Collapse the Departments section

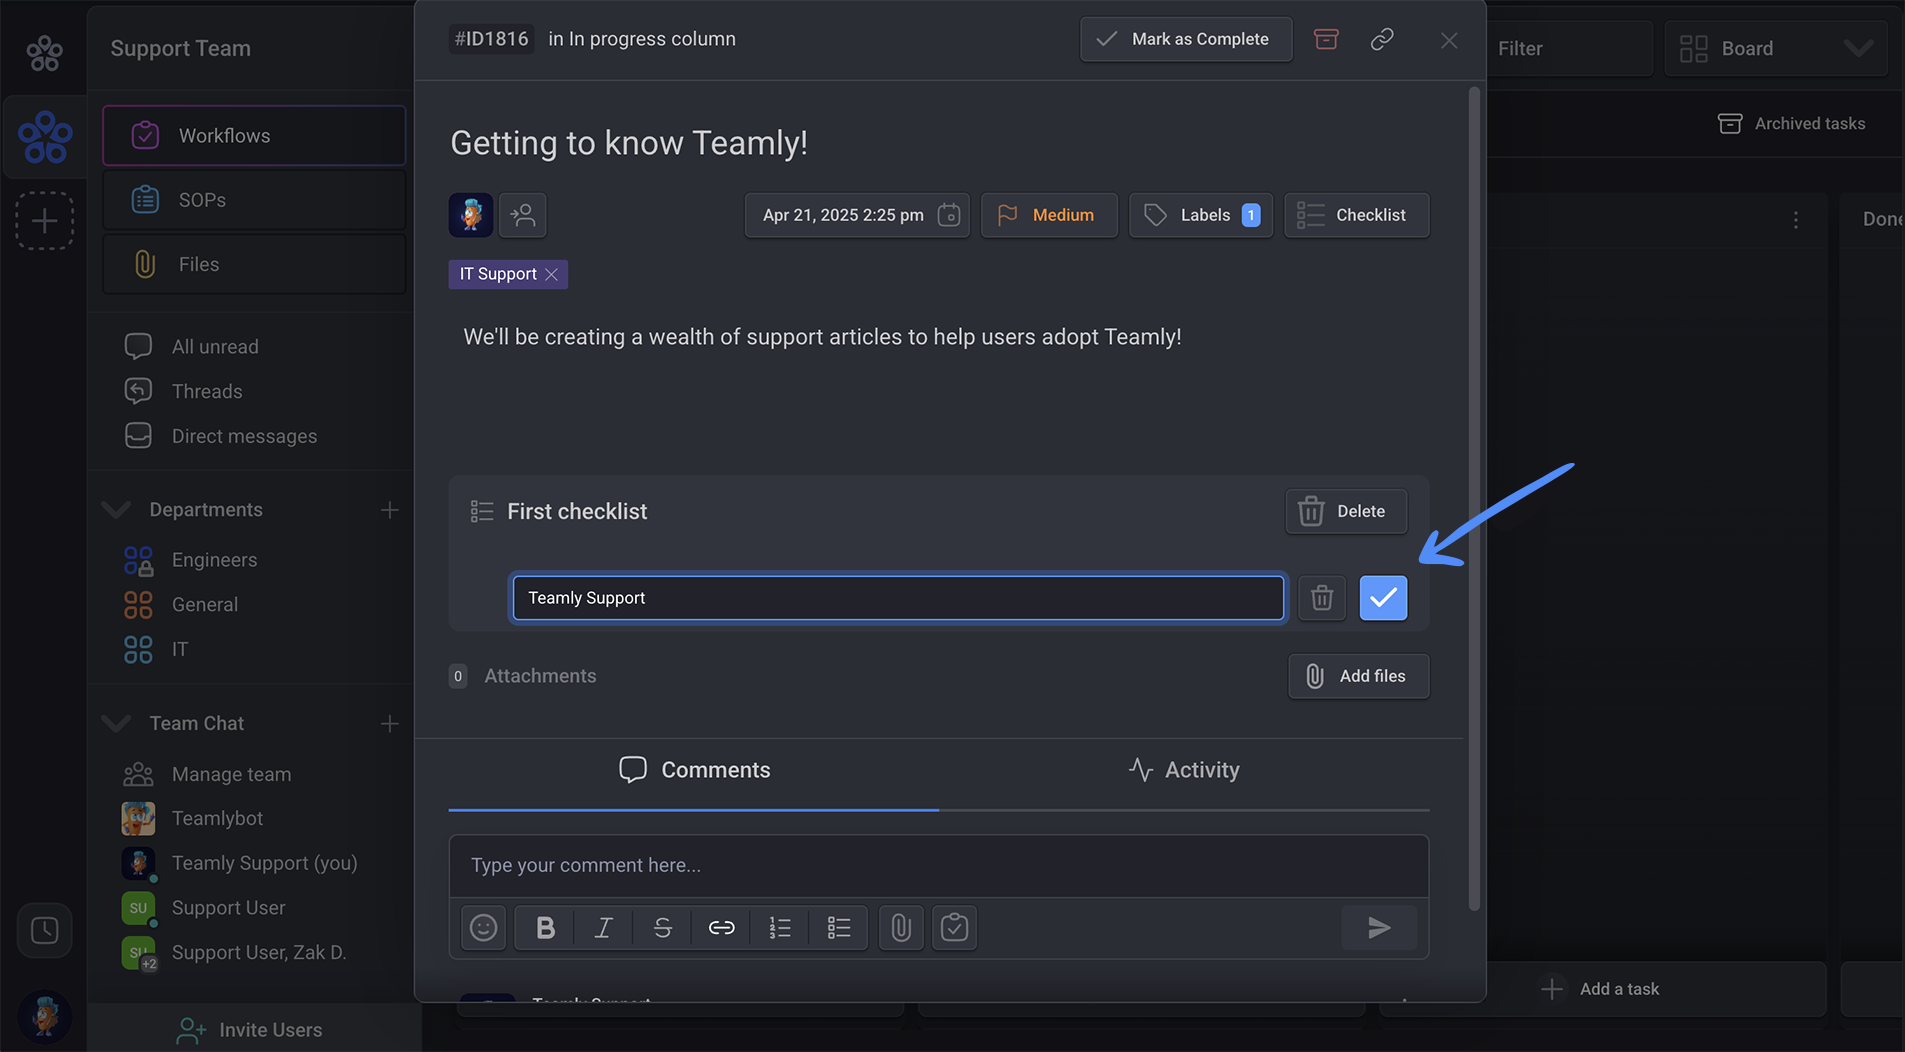[117, 510]
